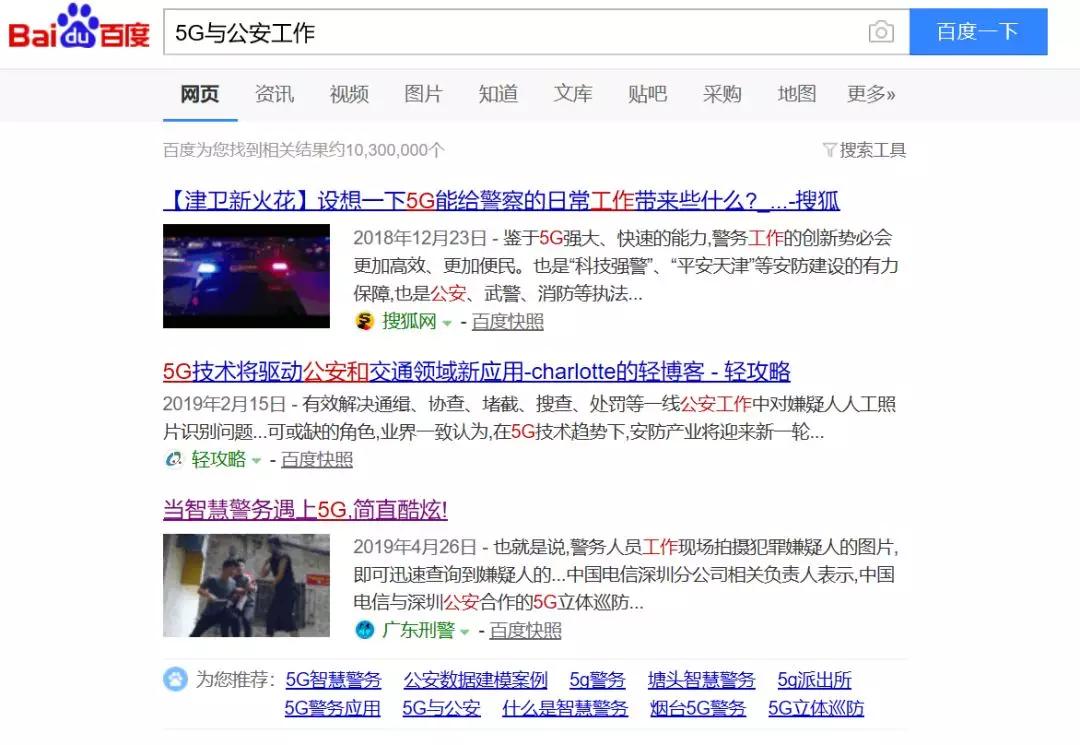Screen dimensions: 1080x745
Task: Open the 更多 tab menu
Action: pos(871,94)
